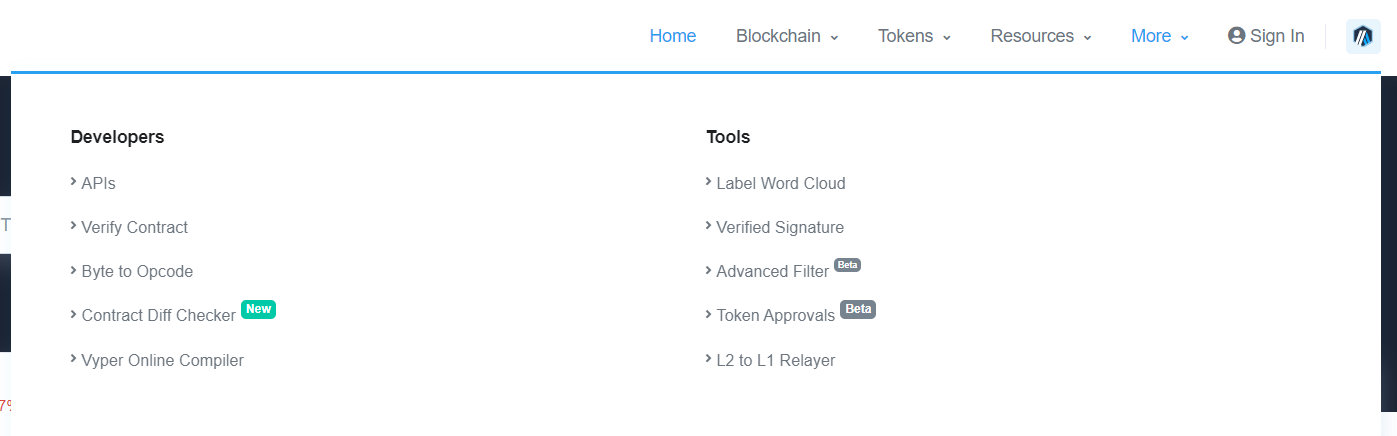1397x436 pixels.
Task: Click the Beta badge next to Token Approvals
Action: 858,309
